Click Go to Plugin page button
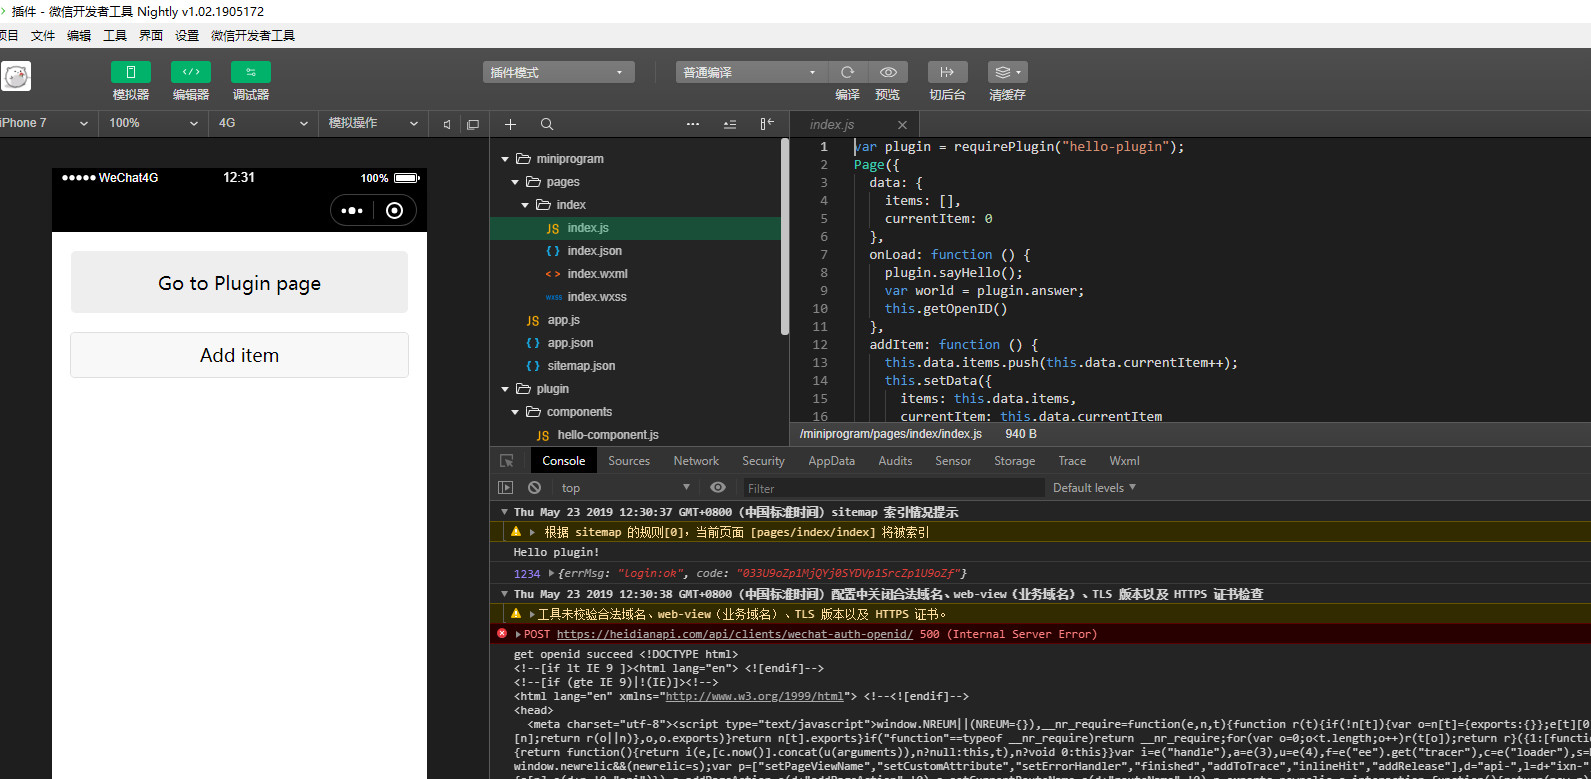The height and width of the screenshot is (779, 1591). tap(239, 283)
